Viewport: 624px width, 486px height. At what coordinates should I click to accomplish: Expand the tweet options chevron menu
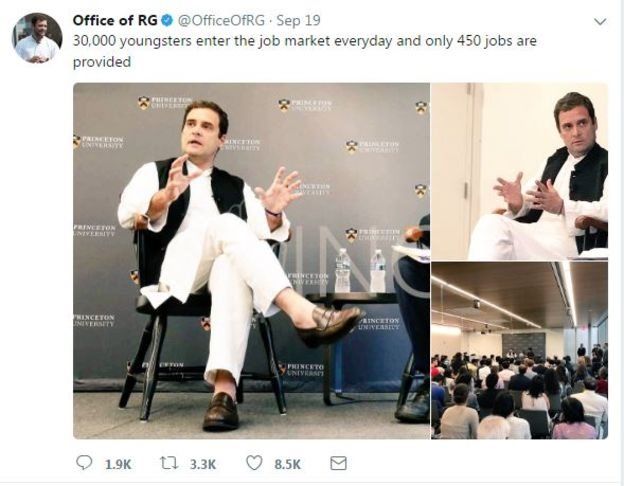pos(599,21)
